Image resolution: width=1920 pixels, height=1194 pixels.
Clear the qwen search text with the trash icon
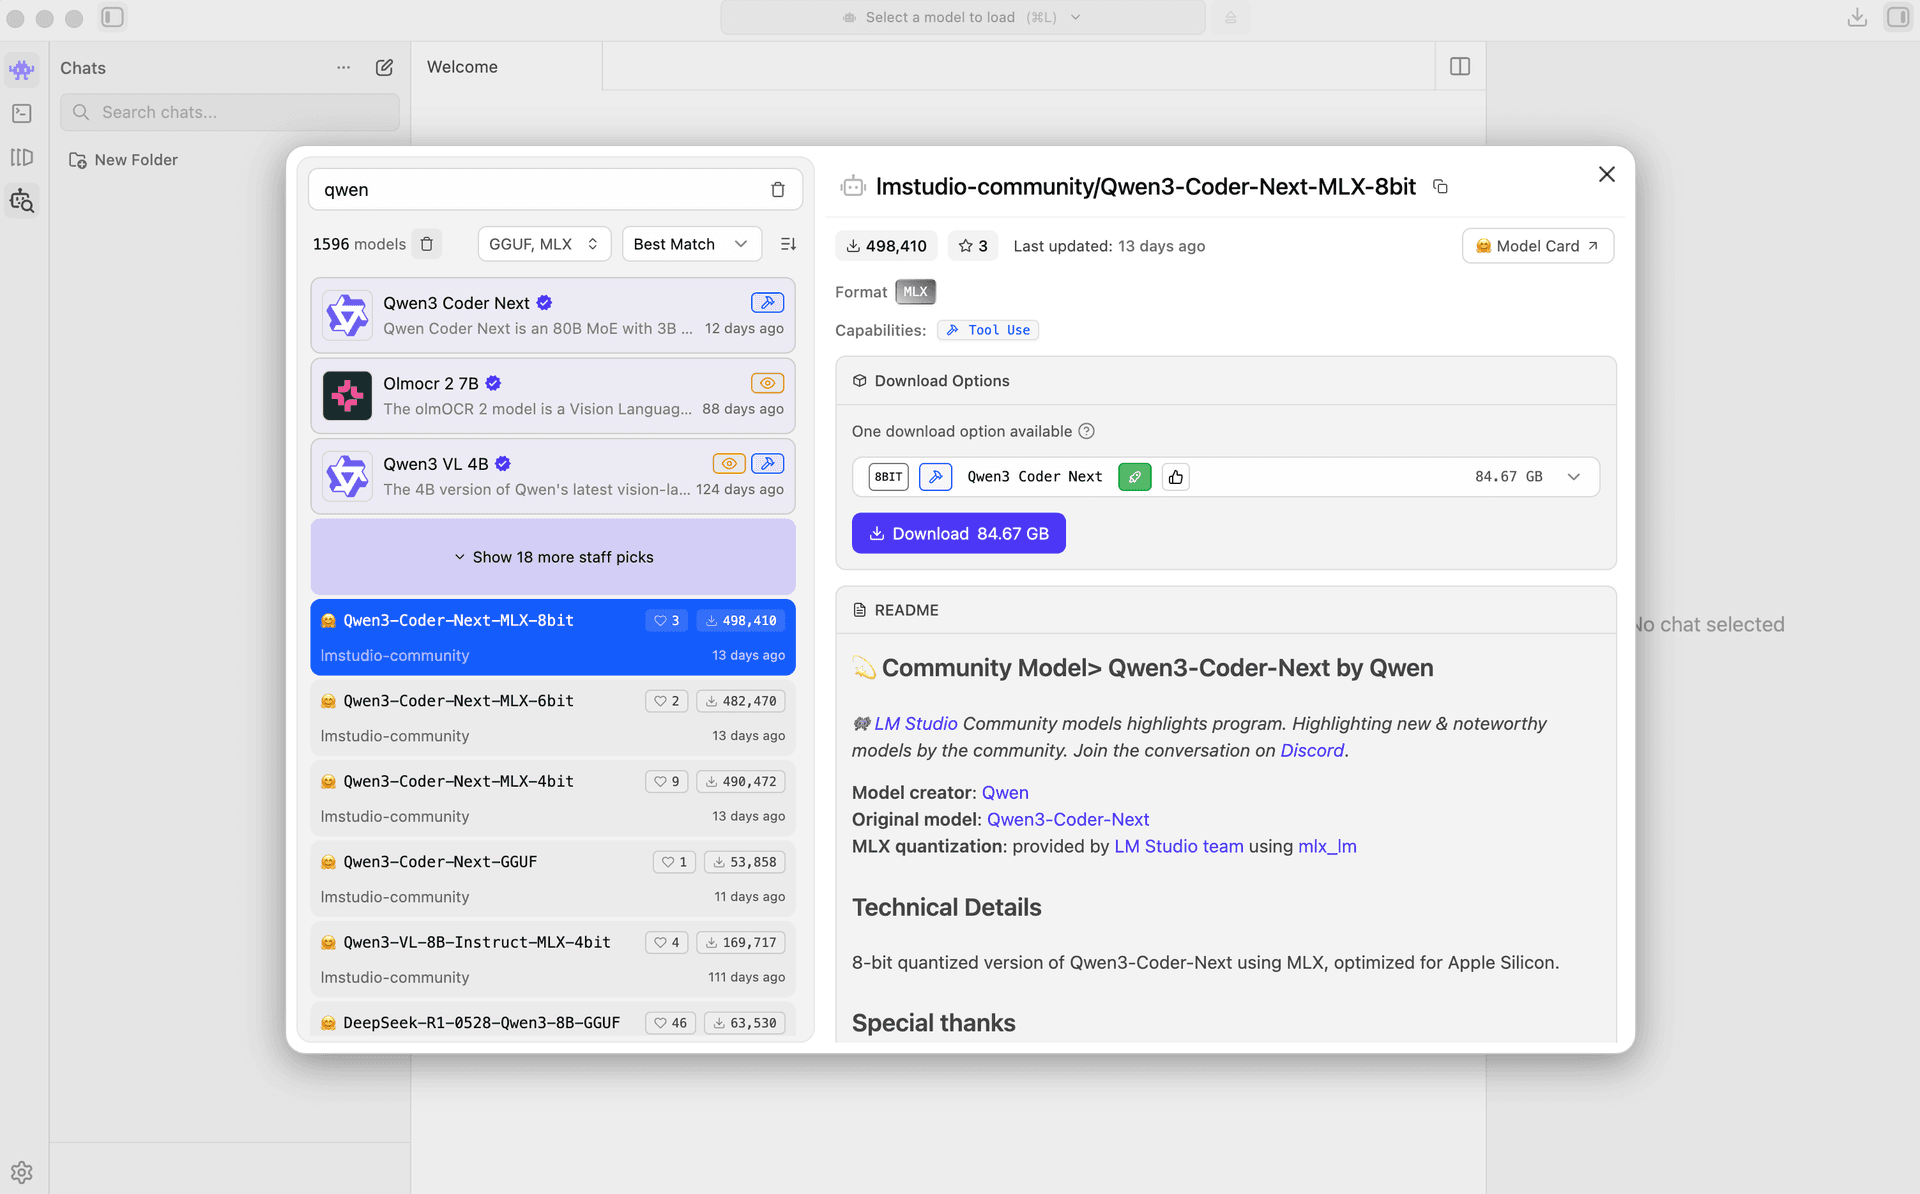(777, 190)
